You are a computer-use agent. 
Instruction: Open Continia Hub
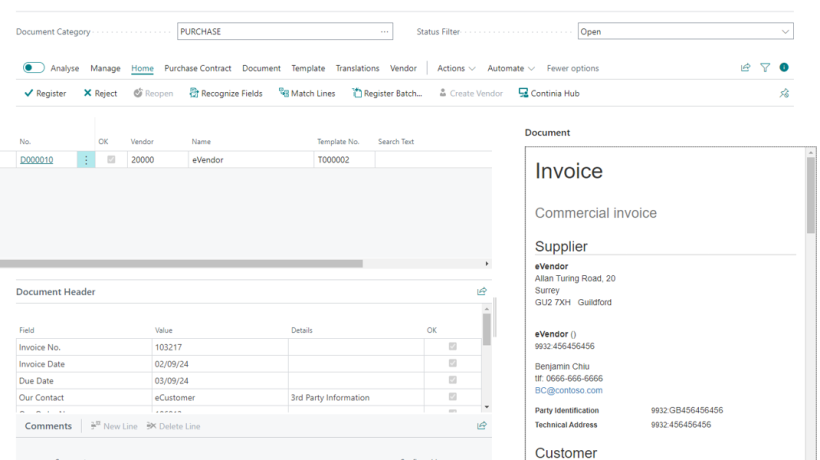(x=549, y=93)
